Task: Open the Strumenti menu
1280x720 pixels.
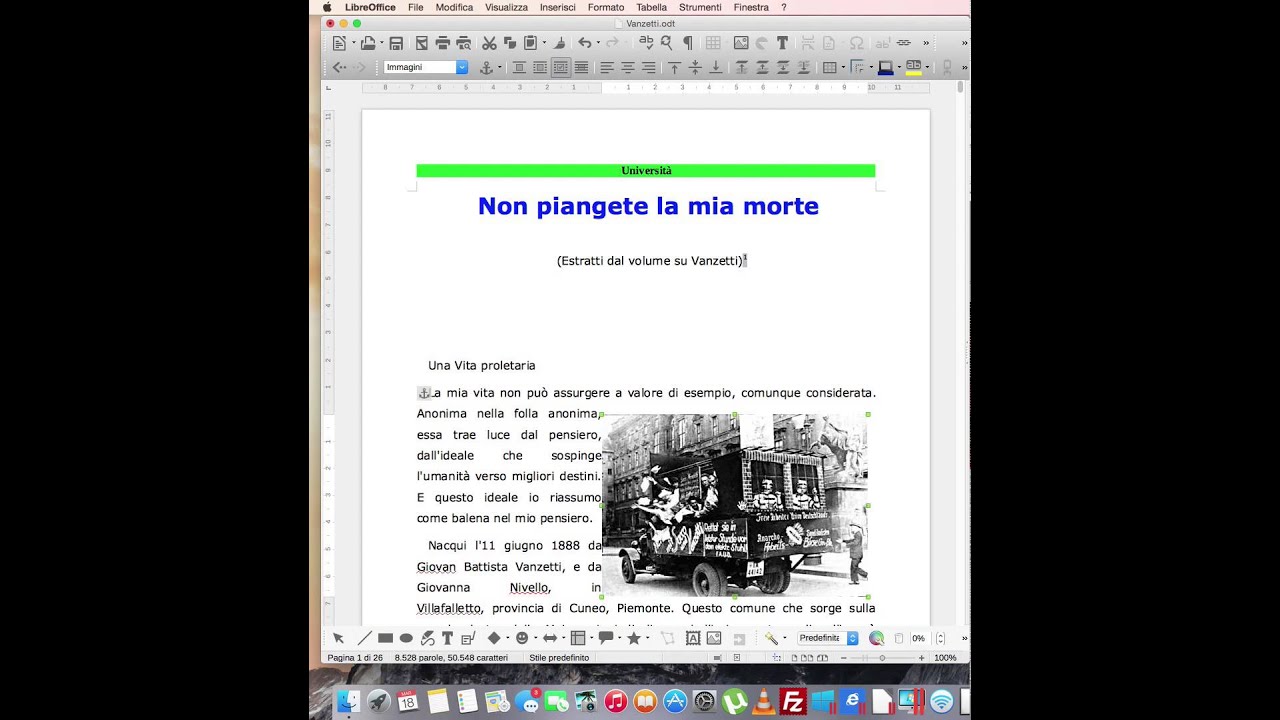Action: (x=700, y=7)
